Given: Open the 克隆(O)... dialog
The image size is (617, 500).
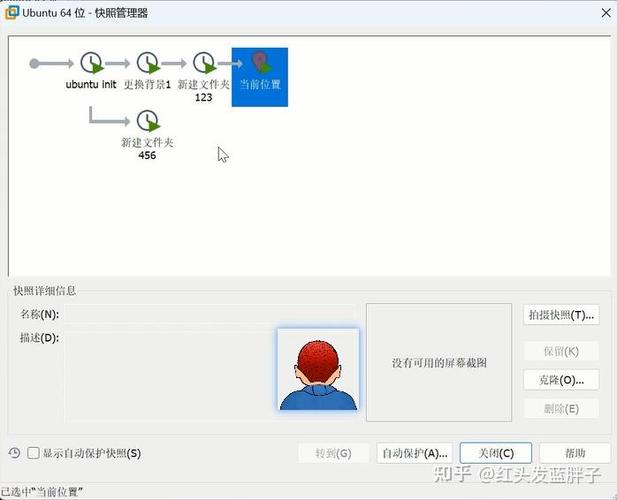Looking at the screenshot, I should pyautogui.click(x=561, y=380).
